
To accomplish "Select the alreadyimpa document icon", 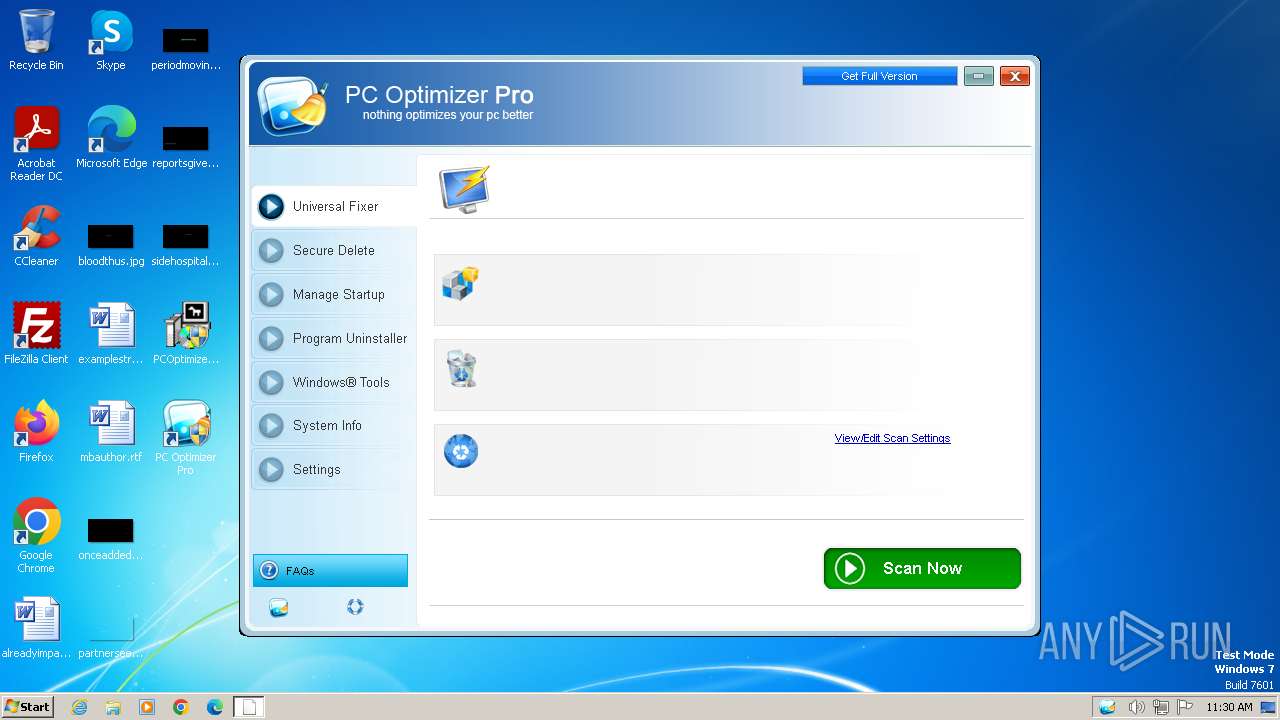I will tap(36, 628).
